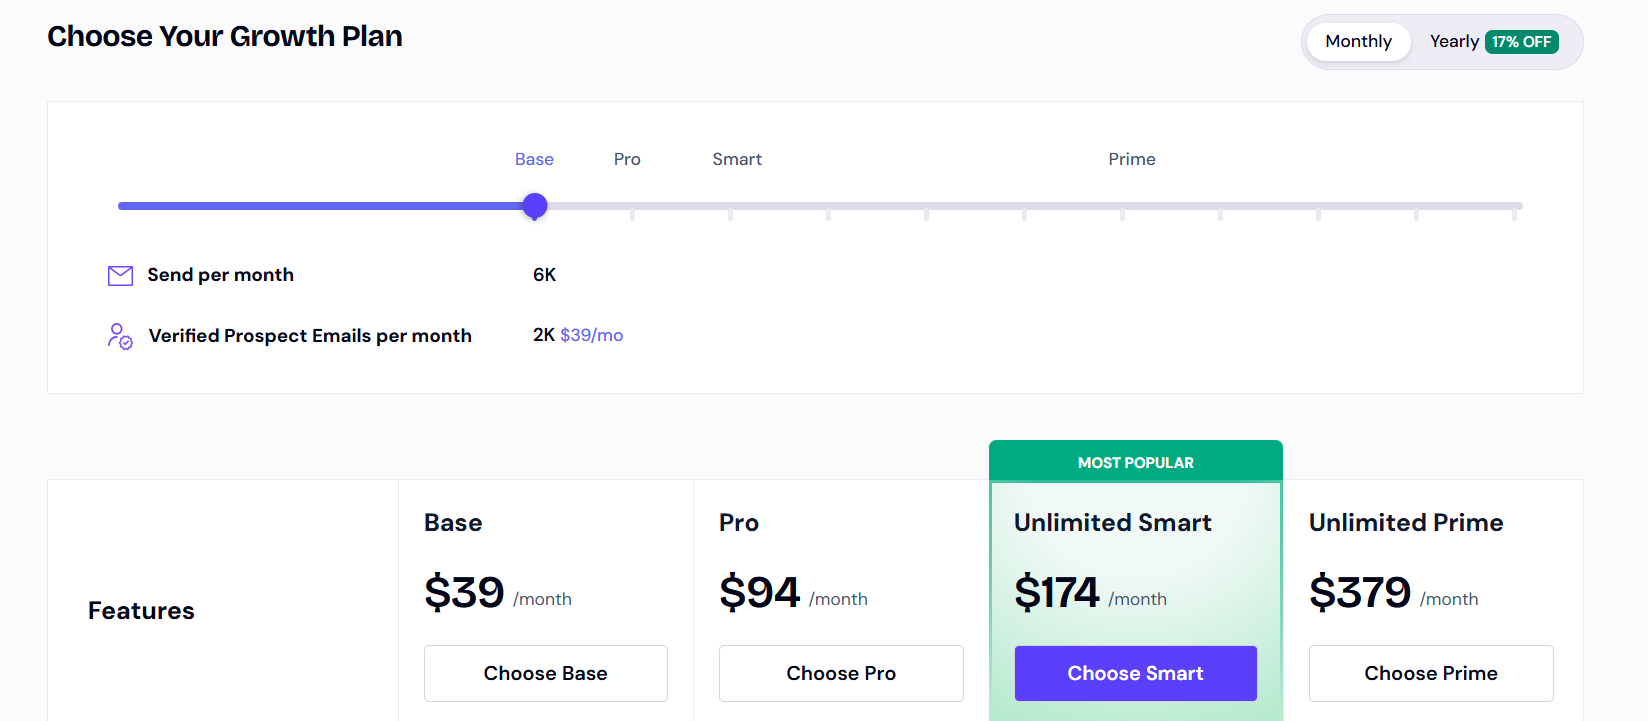Click the slider tick mark below the Pro label
Viewport: 1648px width, 721px height.
pyautogui.click(x=632, y=213)
